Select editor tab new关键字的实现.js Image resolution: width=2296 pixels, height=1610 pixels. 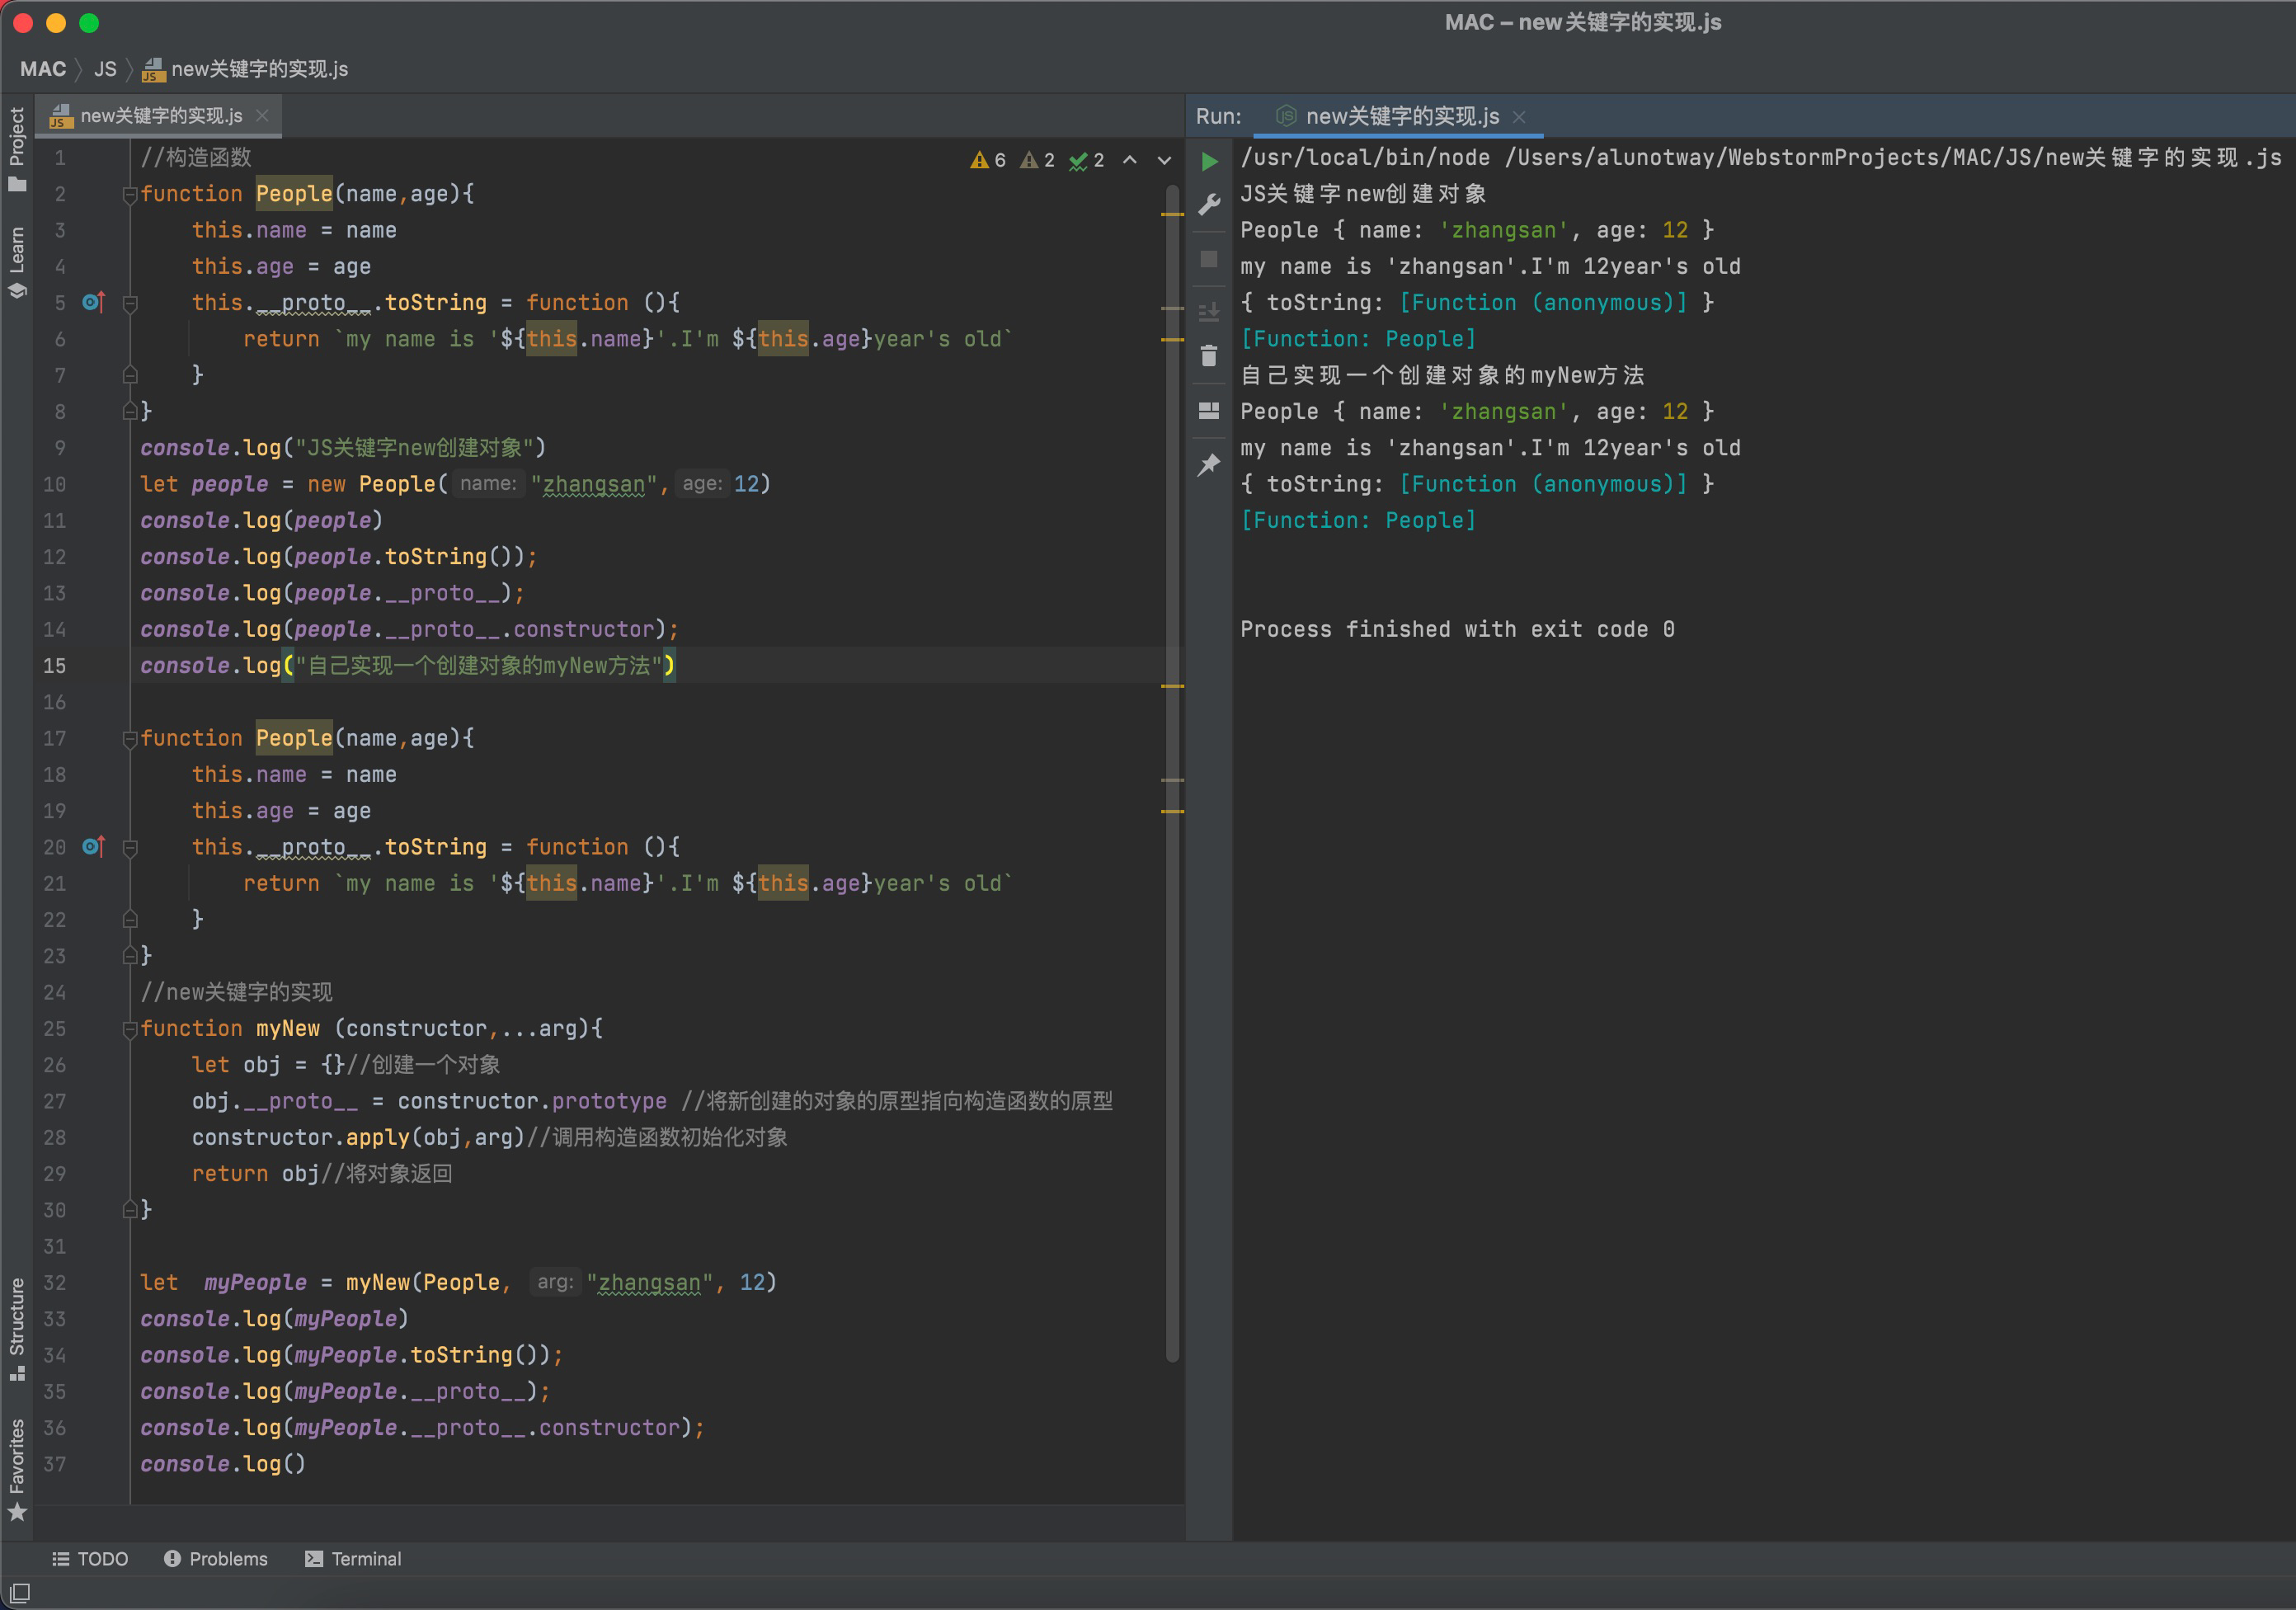pyautogui.click(x=160, y=116)
